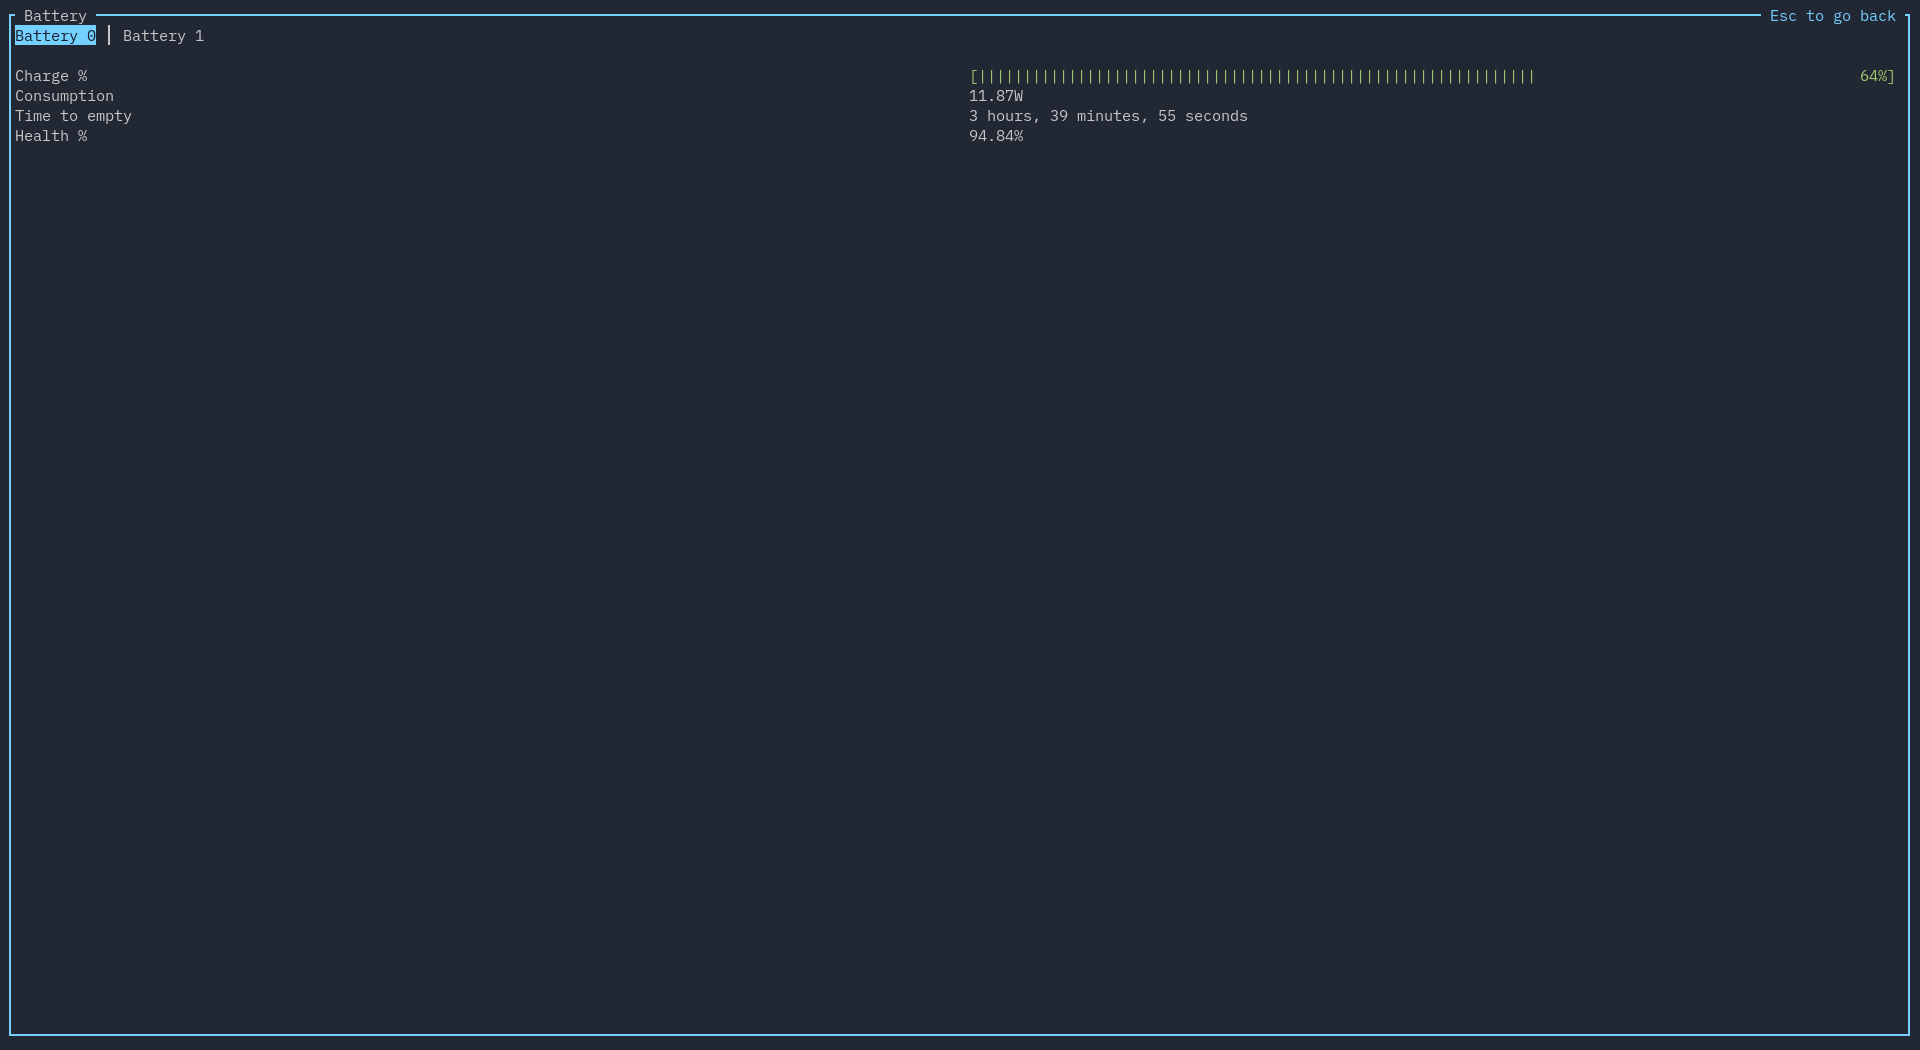Click the highlighted Battery 0 label
1920x1050 pixels.
click(55, 36)
